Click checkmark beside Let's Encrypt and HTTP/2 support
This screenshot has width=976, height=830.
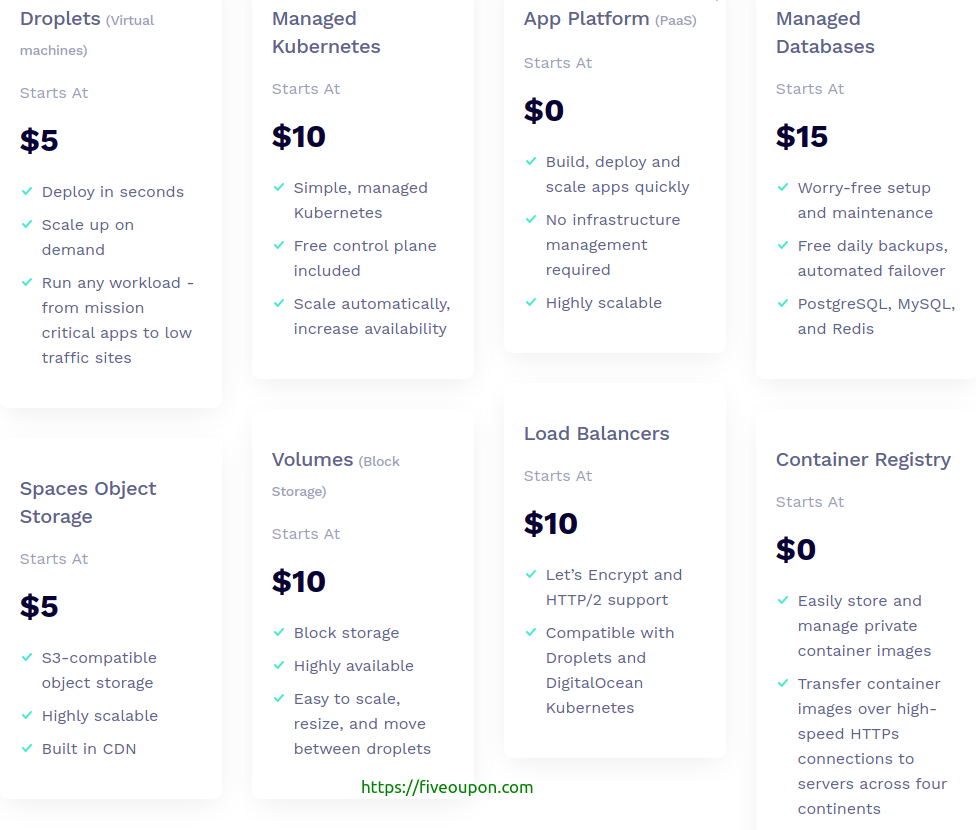pos(531,574)
